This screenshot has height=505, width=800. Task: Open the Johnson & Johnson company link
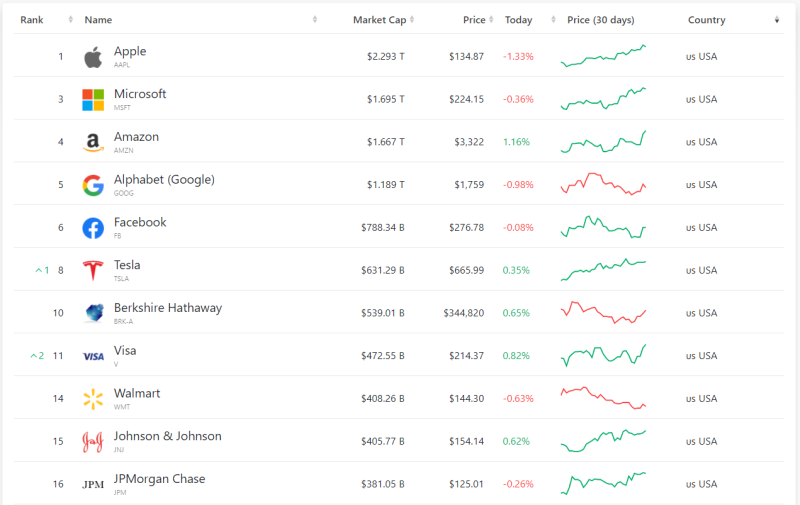click(167, 436)
